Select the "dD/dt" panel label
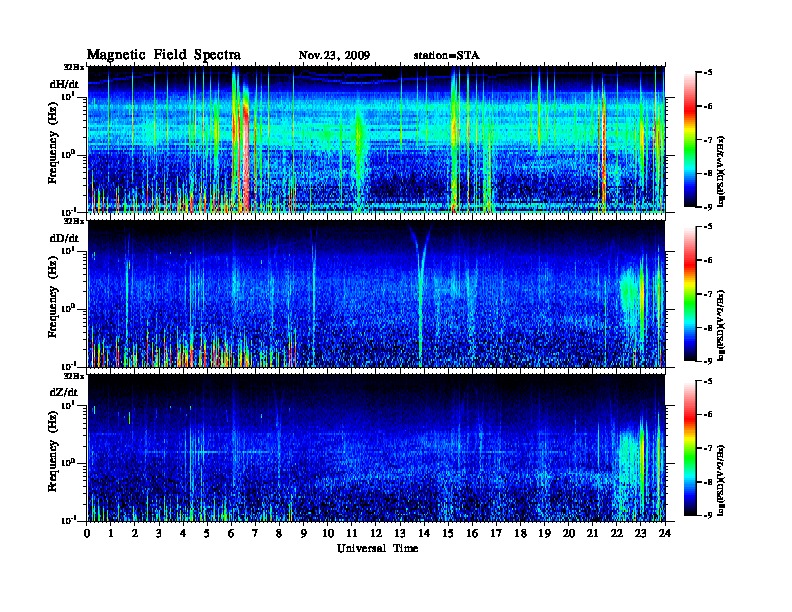 (64, 238)
